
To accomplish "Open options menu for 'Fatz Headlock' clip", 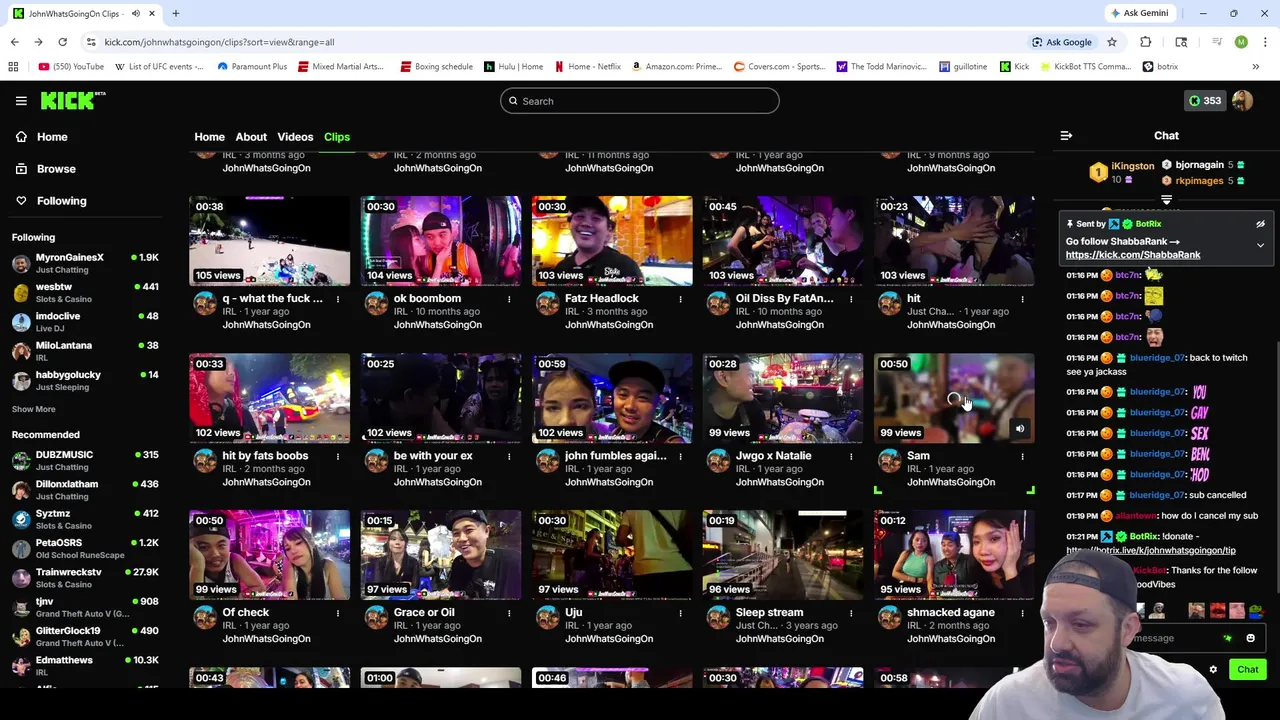I will click(x=680, y=299).
